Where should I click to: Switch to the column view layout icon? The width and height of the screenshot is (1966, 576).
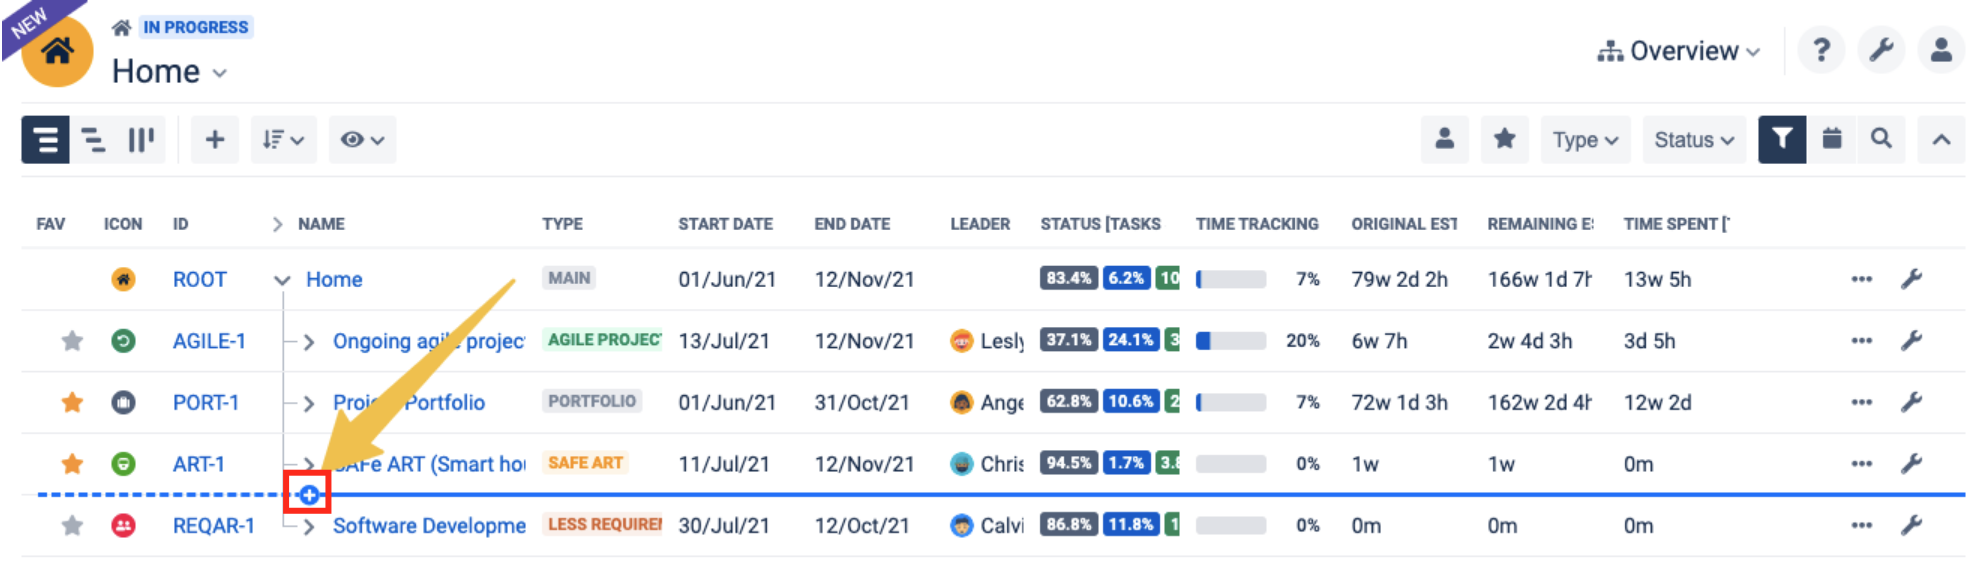(140, 139)
